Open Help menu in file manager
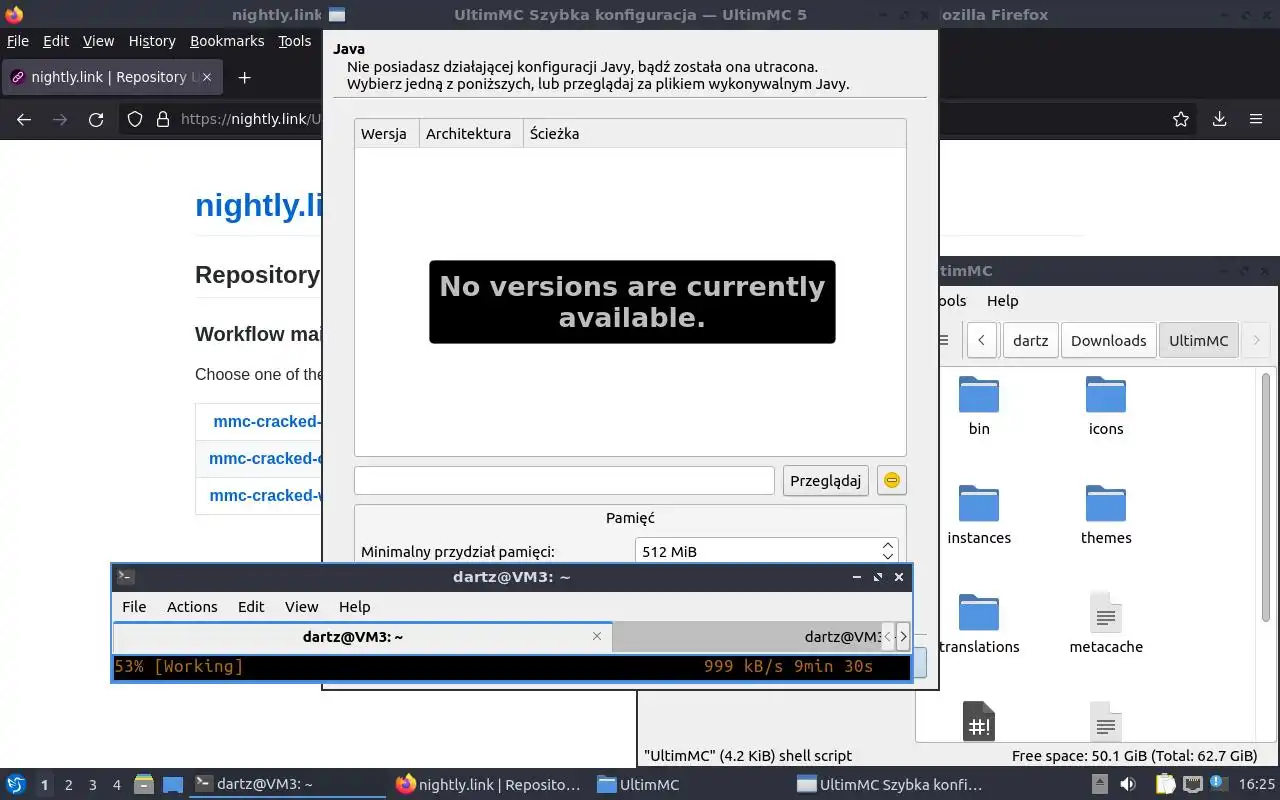 [x=1002, y=300]
